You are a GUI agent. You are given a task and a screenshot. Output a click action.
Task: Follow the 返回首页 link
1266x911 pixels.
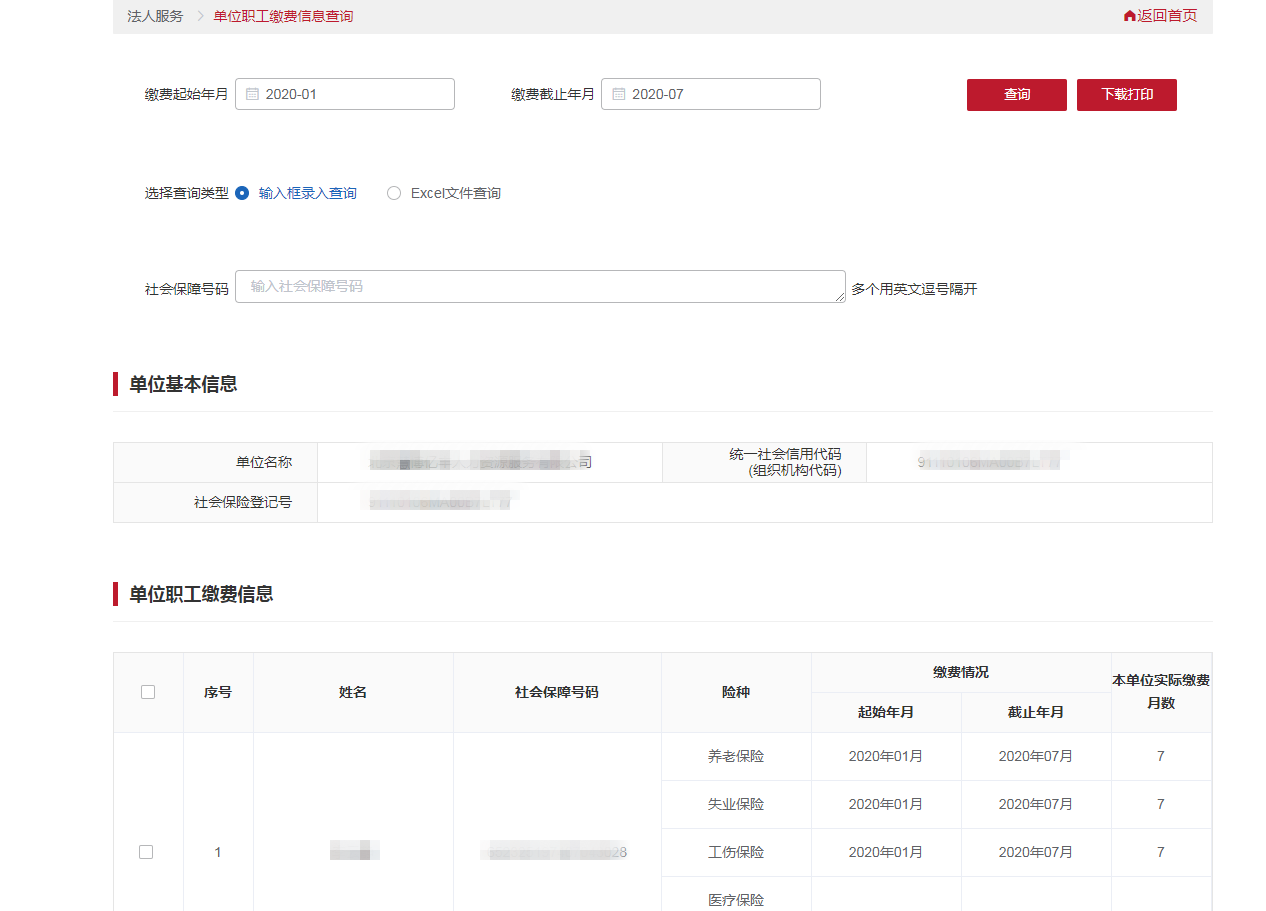coord(1165,15)
